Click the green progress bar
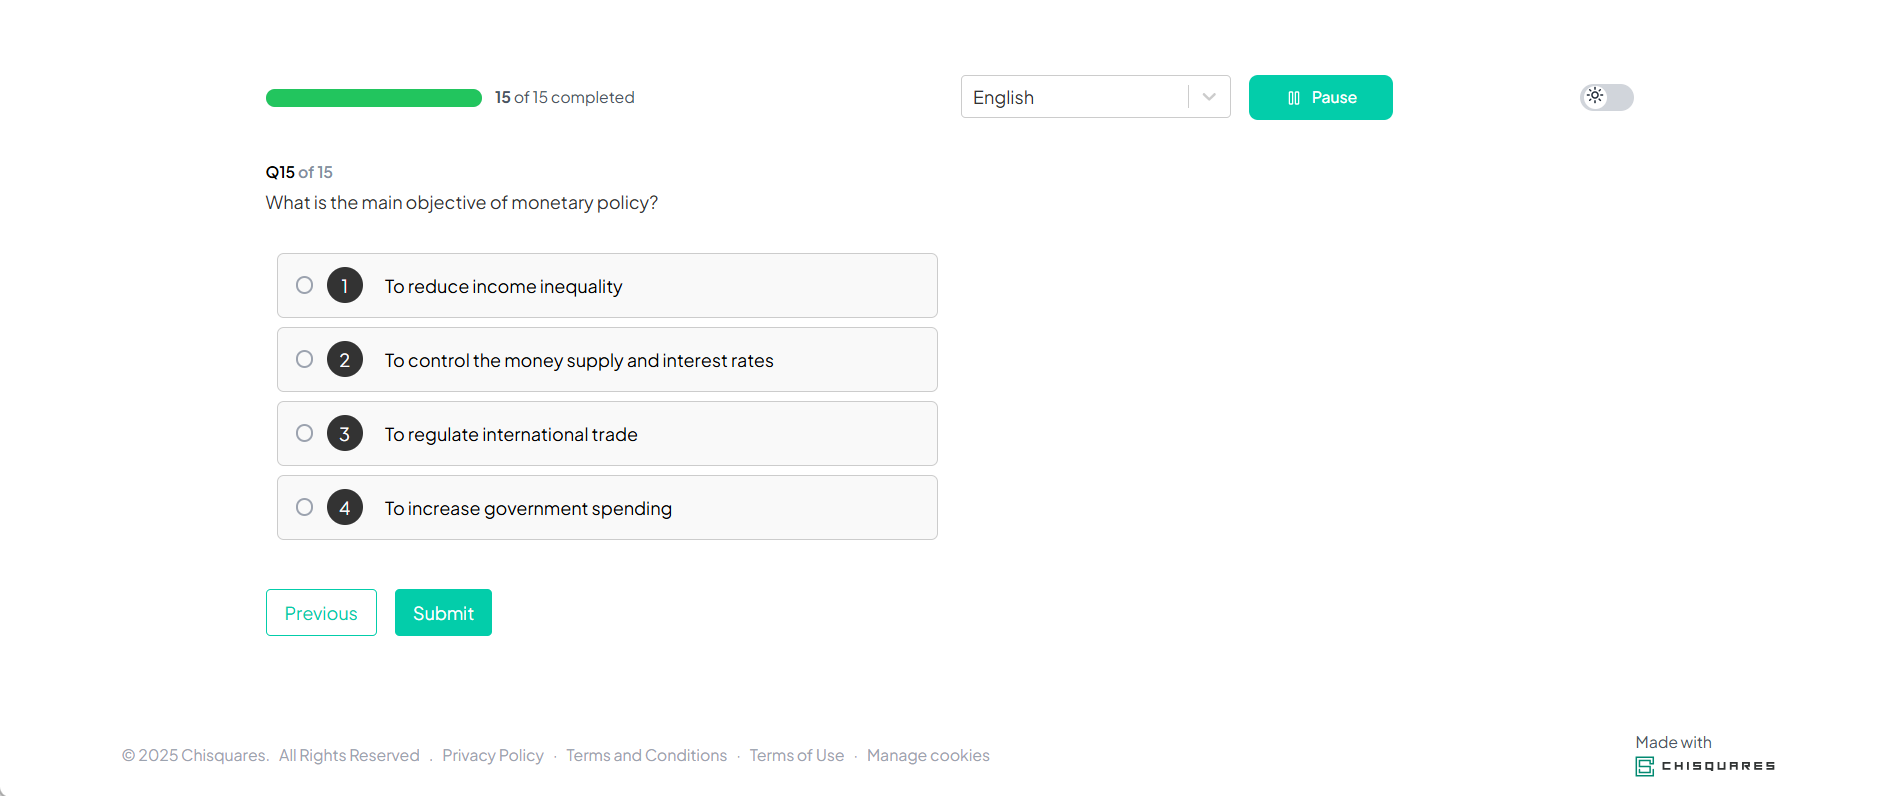 [374, 98]
